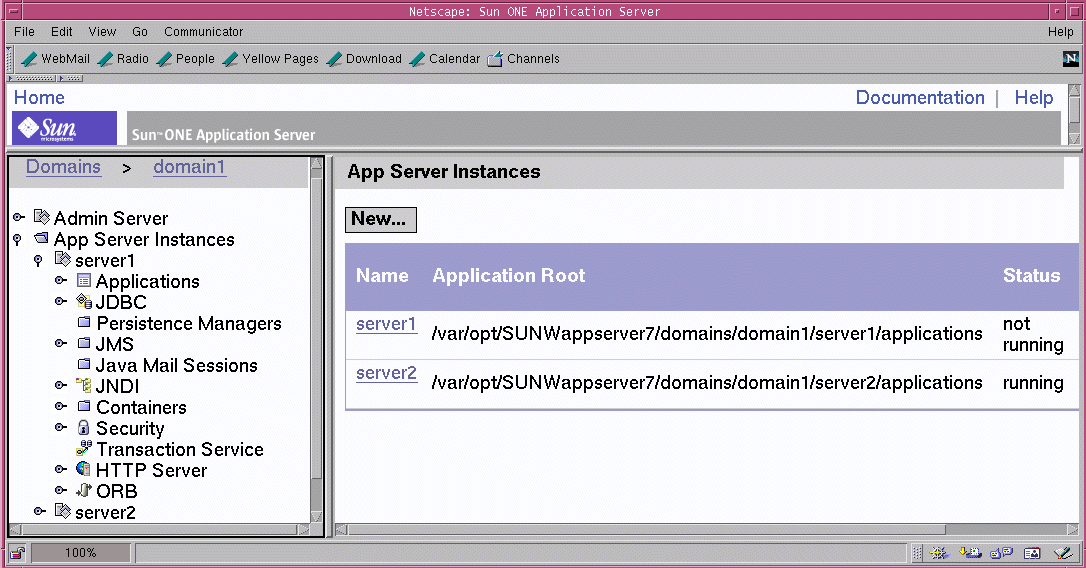Collapse the App Server Instances node

[x=18, y=240]
